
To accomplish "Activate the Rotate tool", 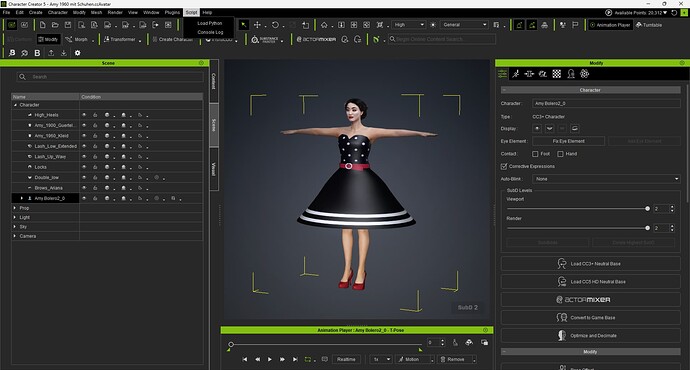I will (x=275, y=25).
